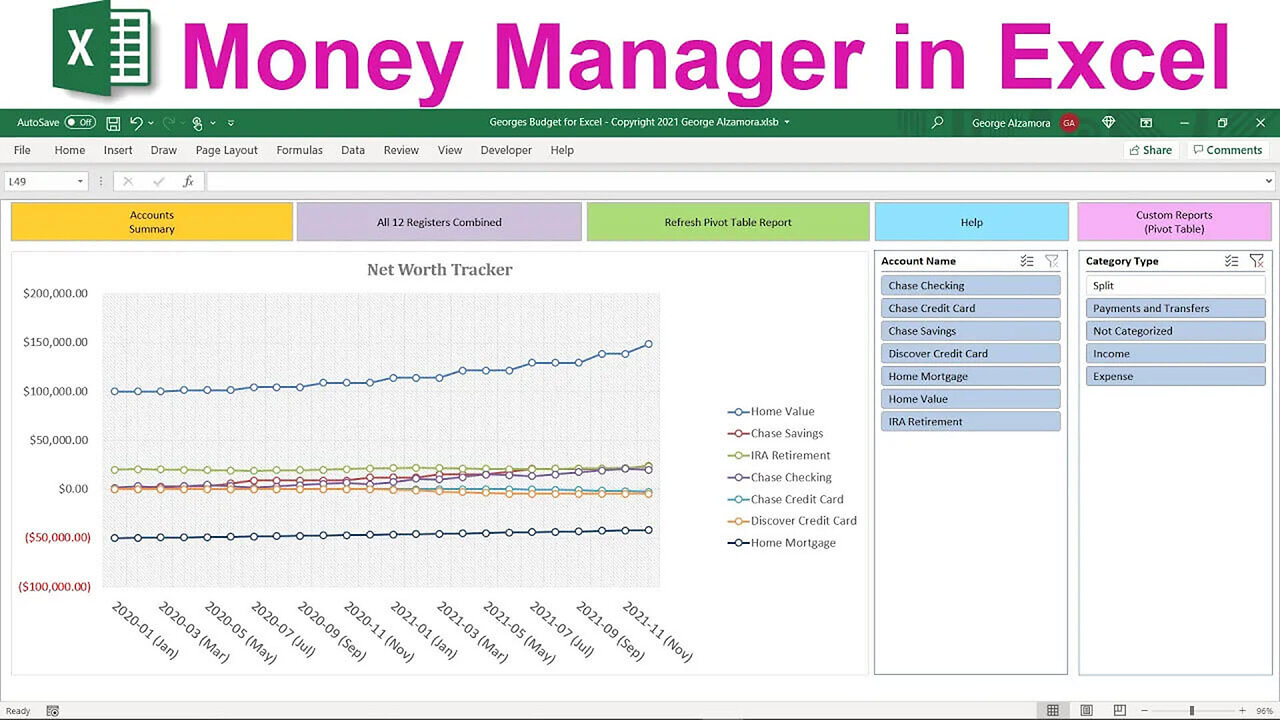Click the Accounts Summary button
This screenshot has width=1280, height=720.
click(152, 222)
